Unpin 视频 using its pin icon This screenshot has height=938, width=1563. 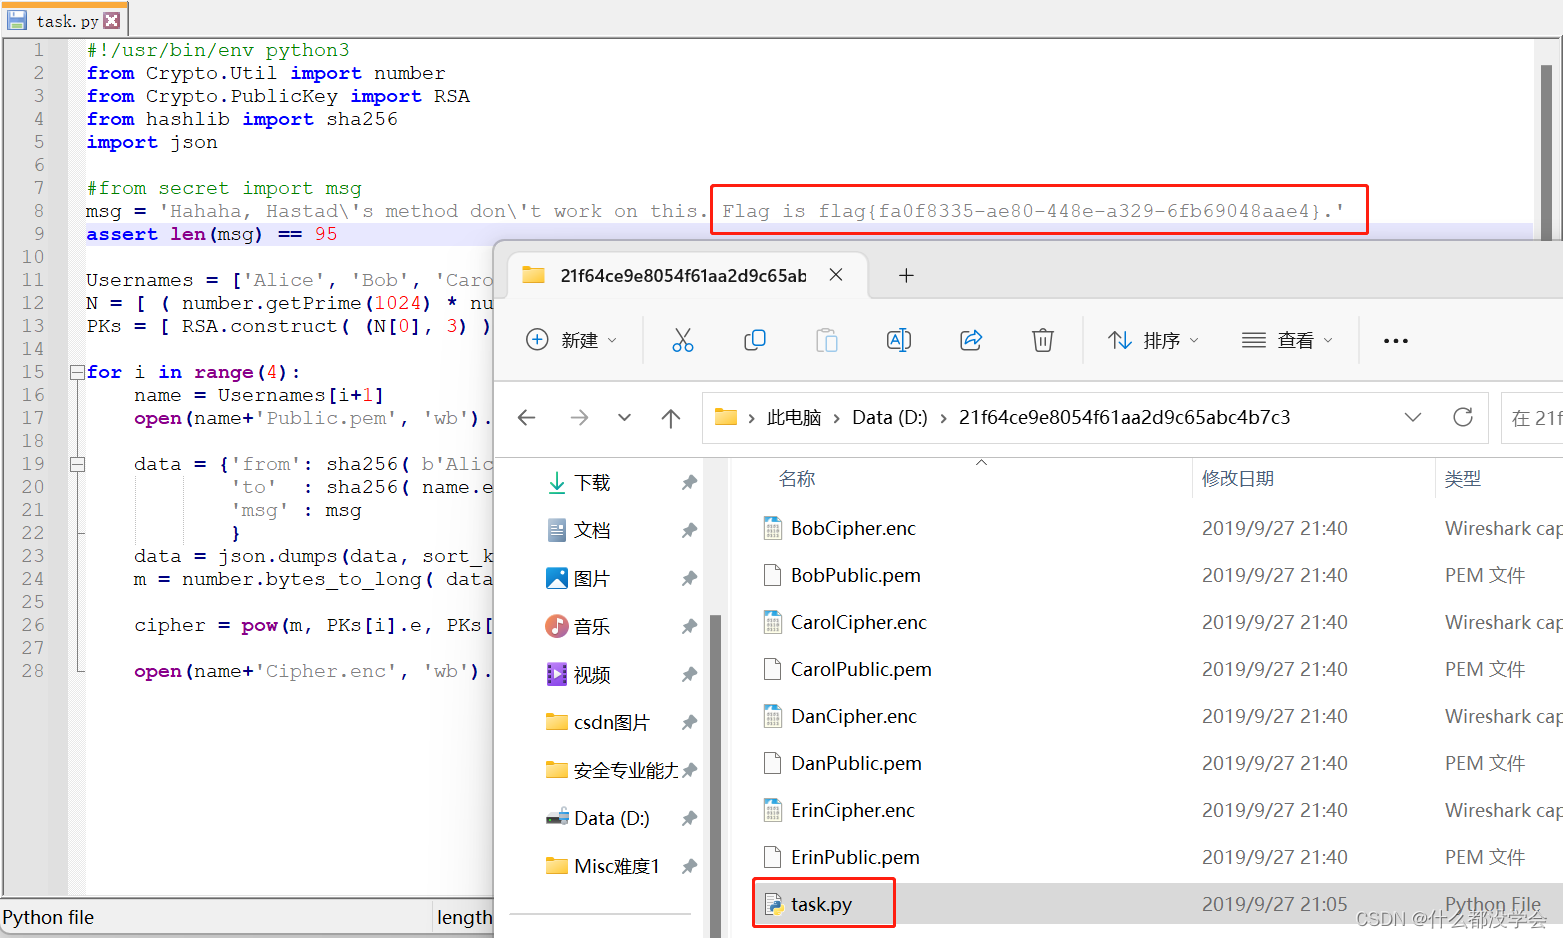point(689,675)
